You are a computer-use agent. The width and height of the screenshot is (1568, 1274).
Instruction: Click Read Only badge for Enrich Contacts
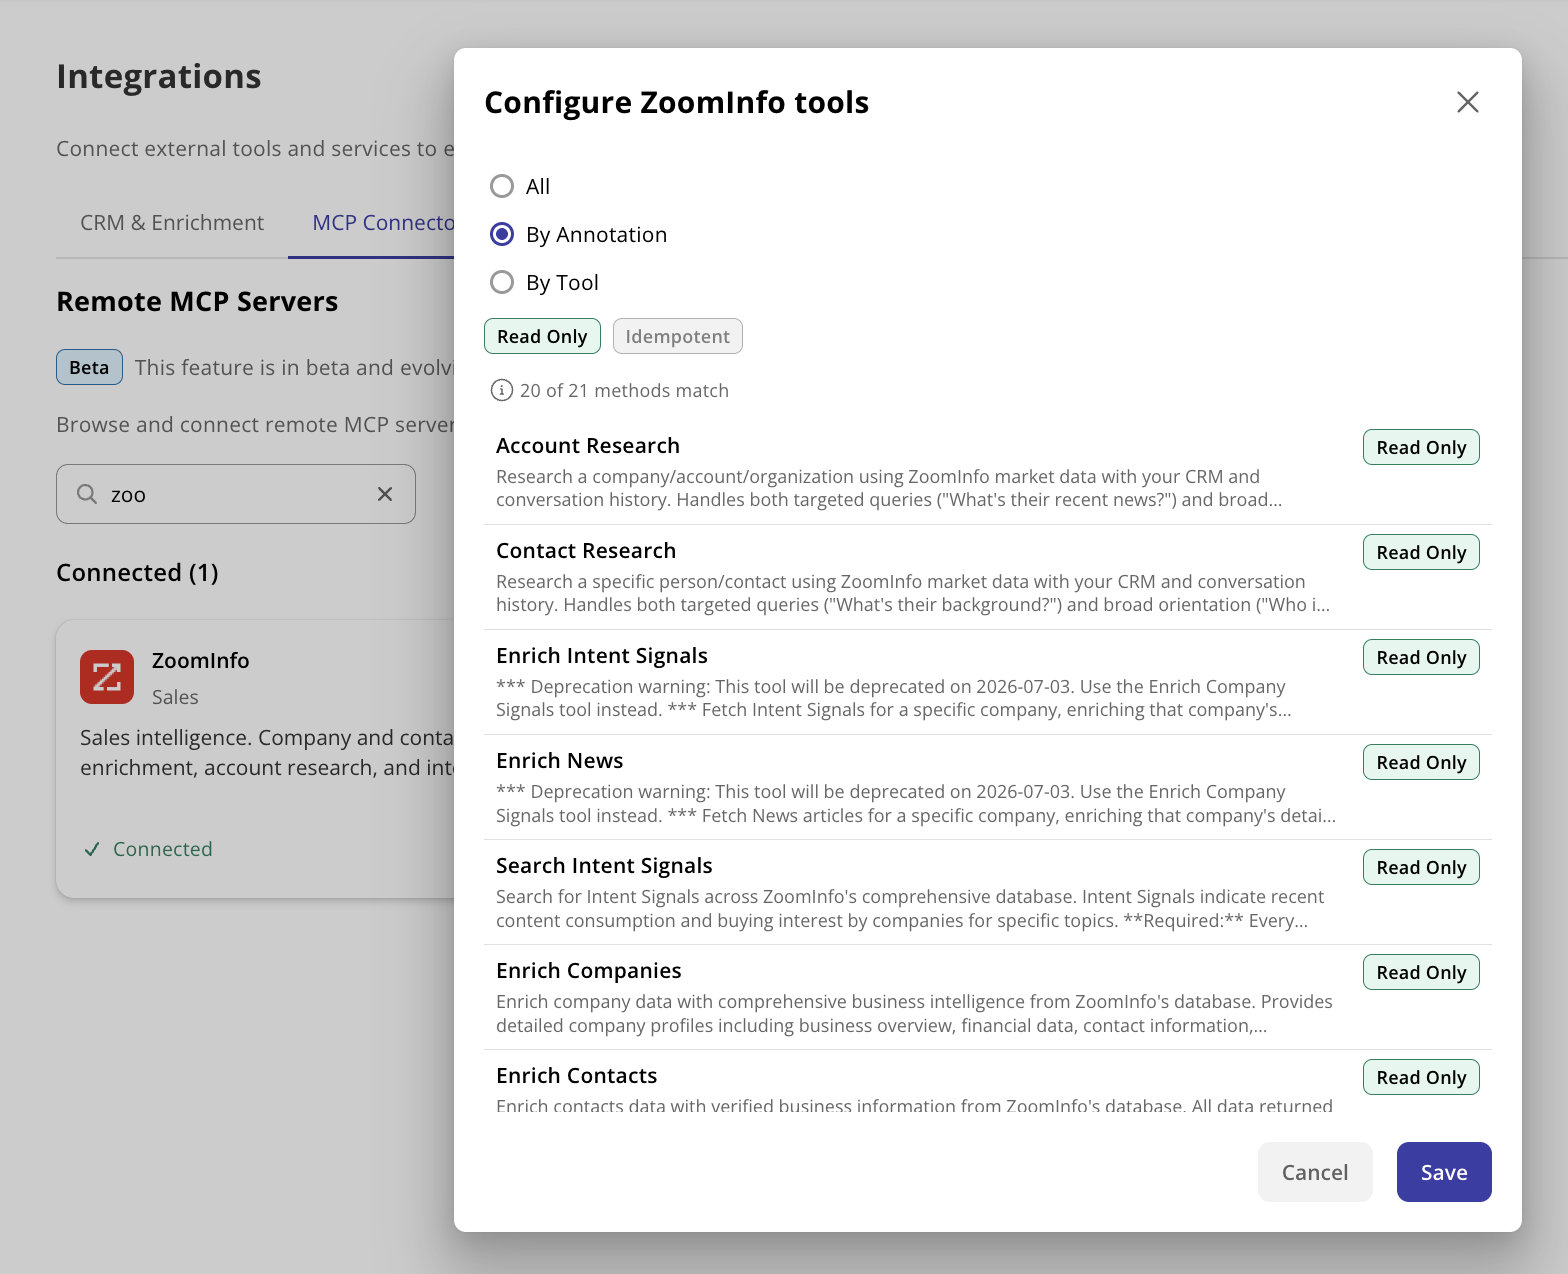[x=1421, y=1077]
